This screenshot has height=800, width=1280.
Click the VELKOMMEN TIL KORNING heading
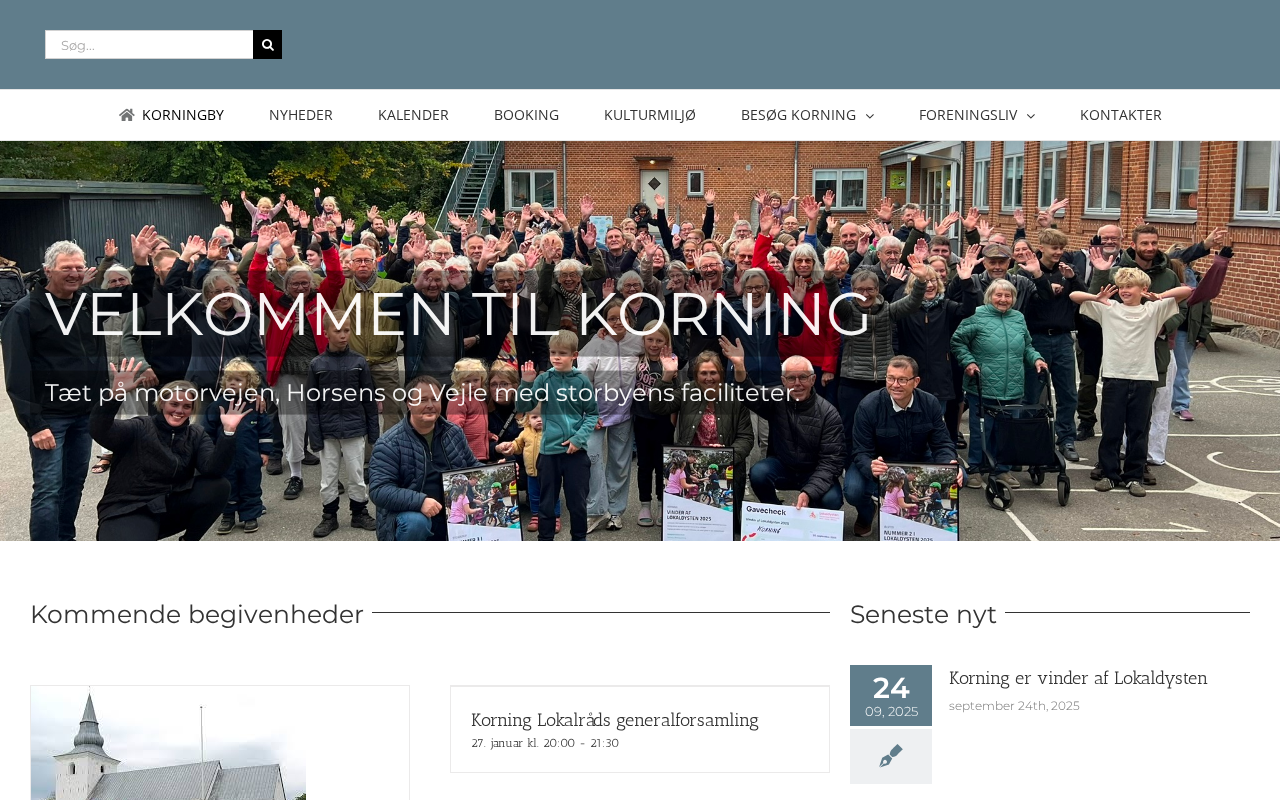[458, 314]
